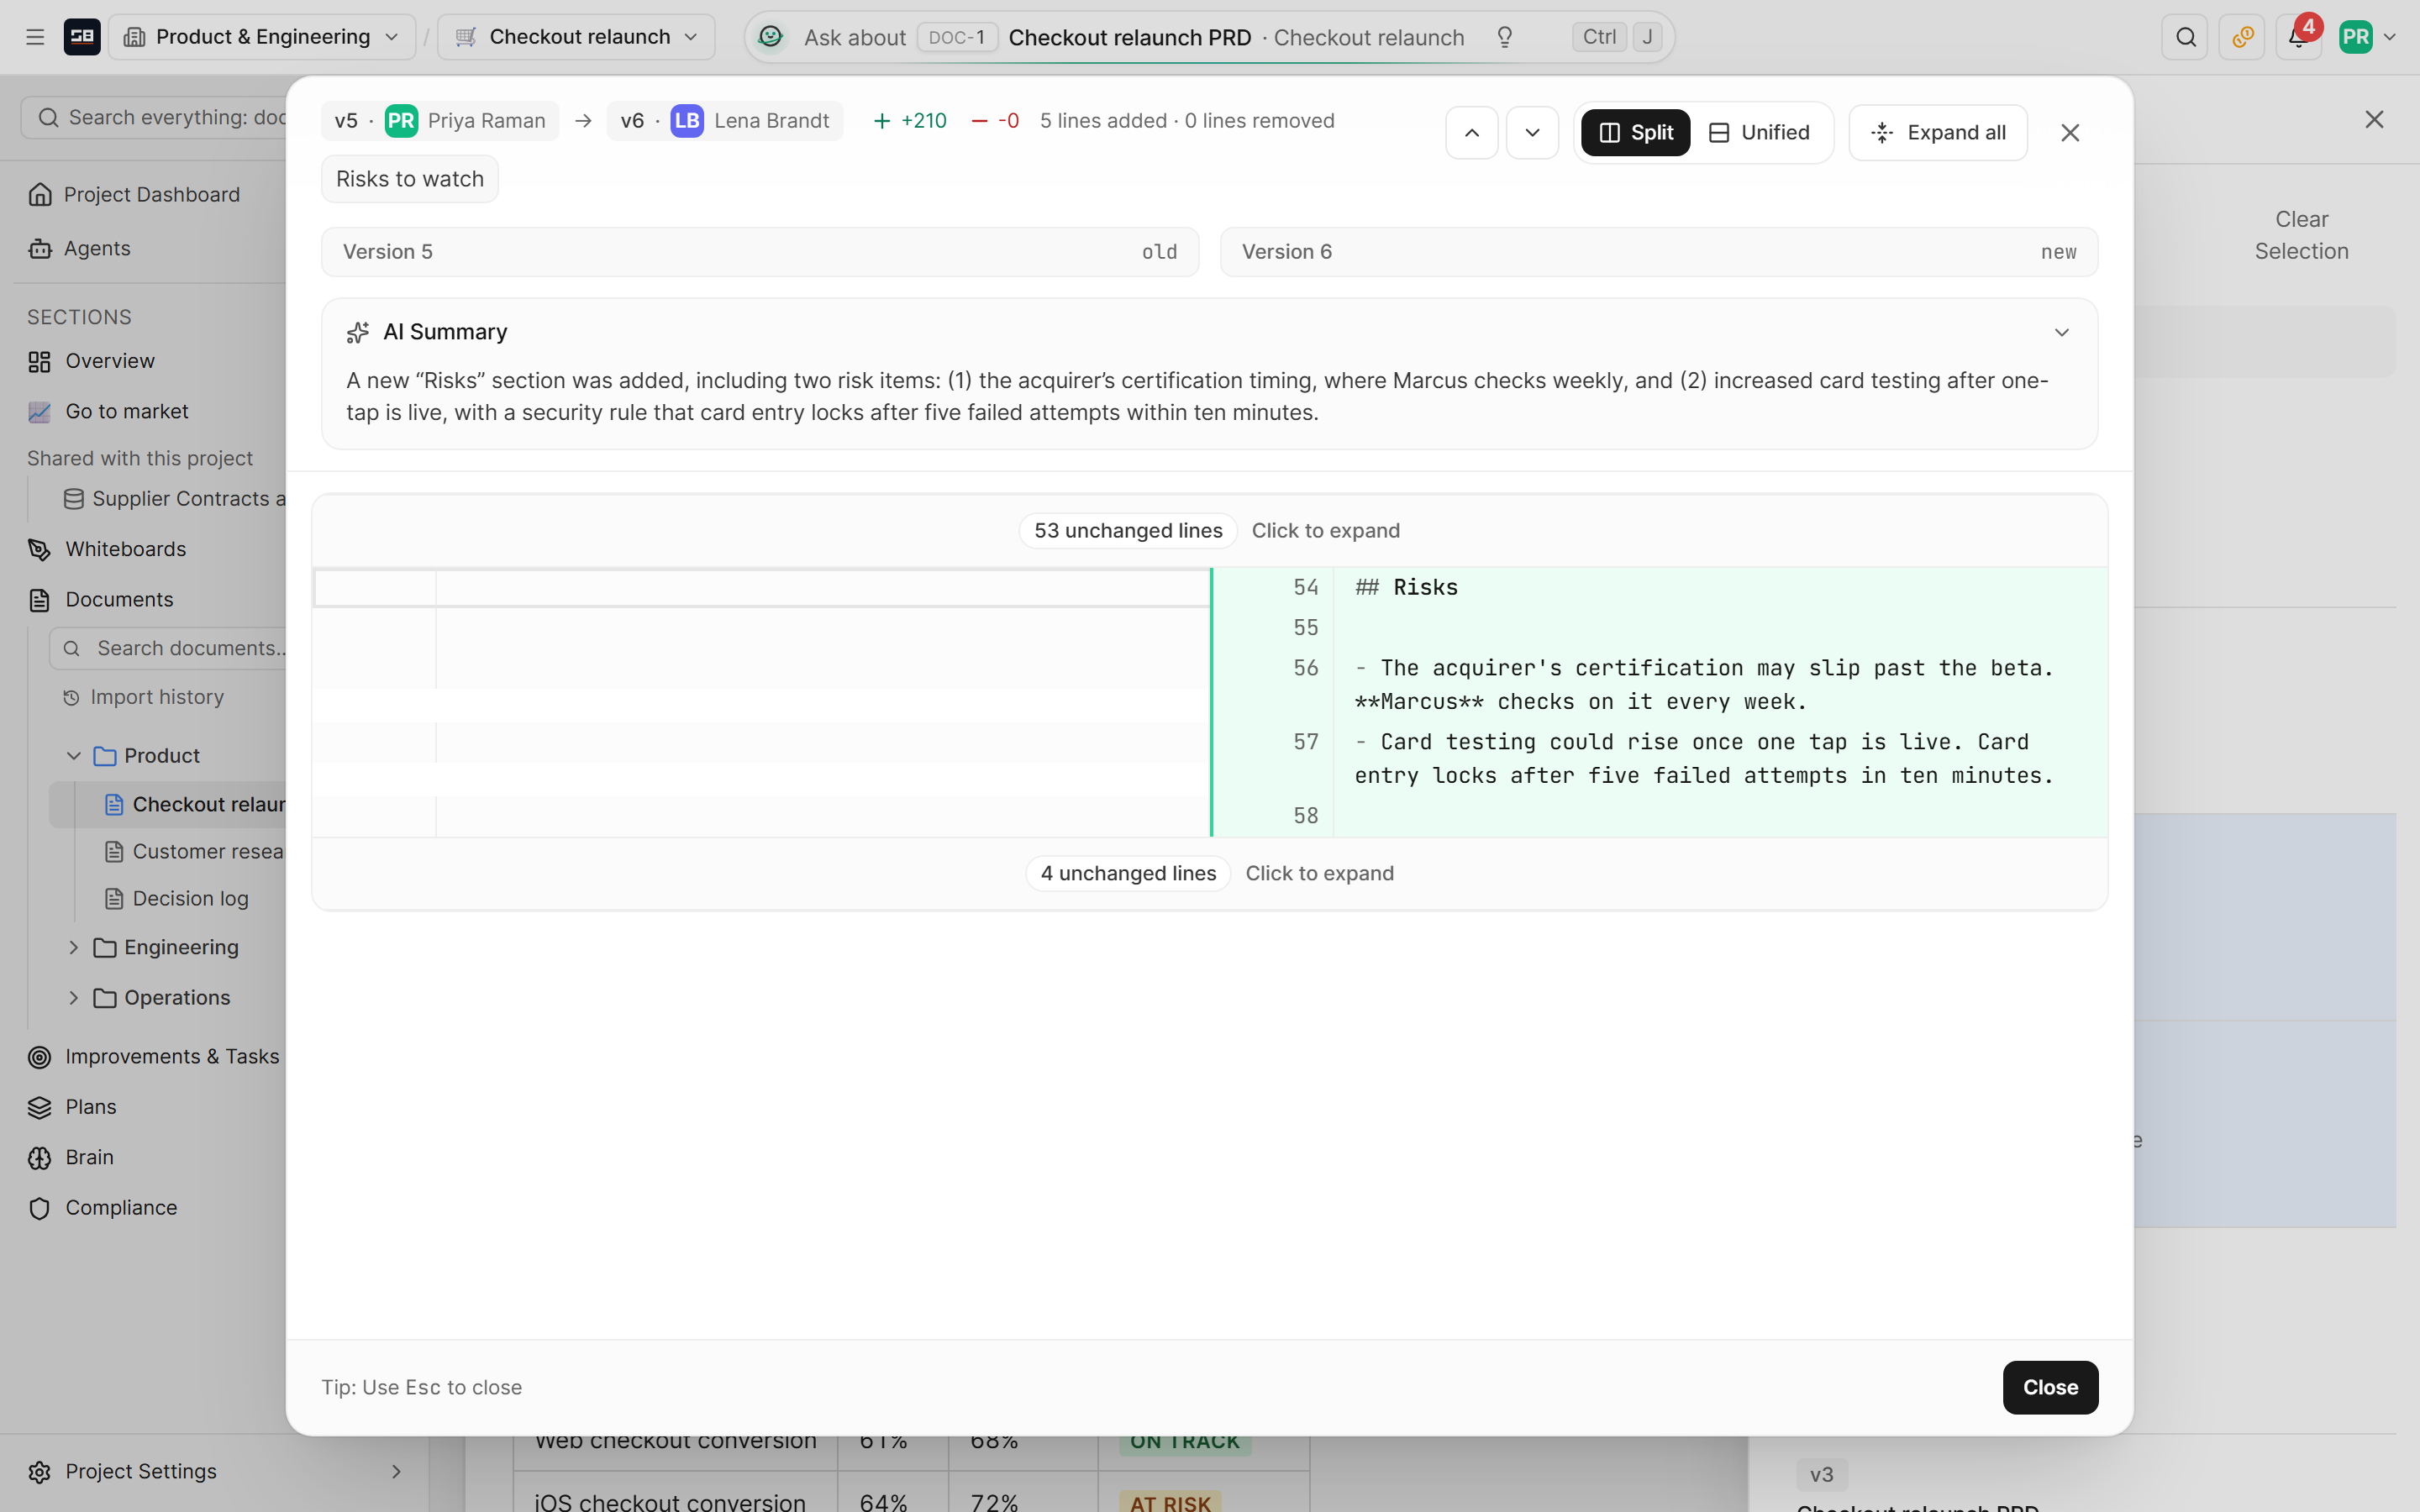Screen dimensions: 2420x1512
Task: Jump to next change arrow
Action: (1532, 132)
